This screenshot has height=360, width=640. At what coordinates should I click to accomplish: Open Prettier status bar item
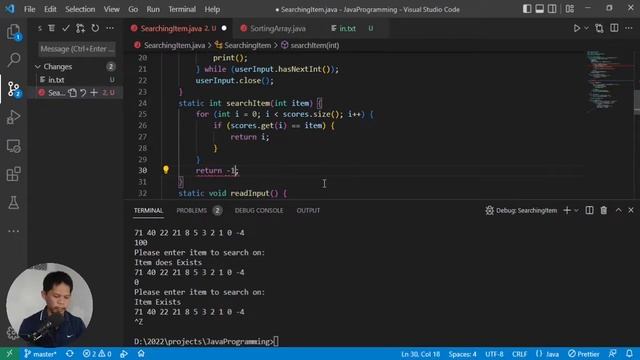pyautogui.click(x=584, y=354)
